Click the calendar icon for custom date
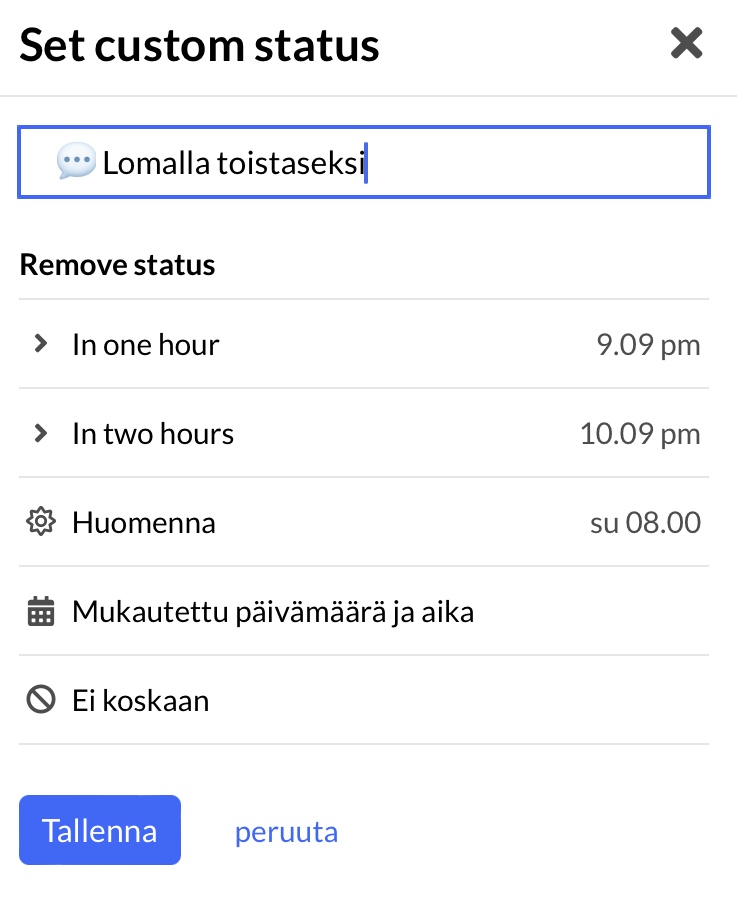 pyautogui.click(x=41, y=611)
